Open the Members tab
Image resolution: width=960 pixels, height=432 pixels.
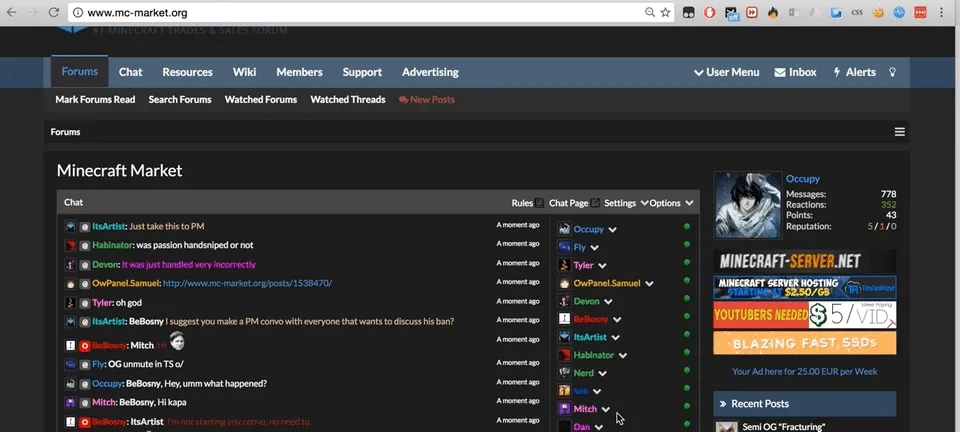click(299, 72)
